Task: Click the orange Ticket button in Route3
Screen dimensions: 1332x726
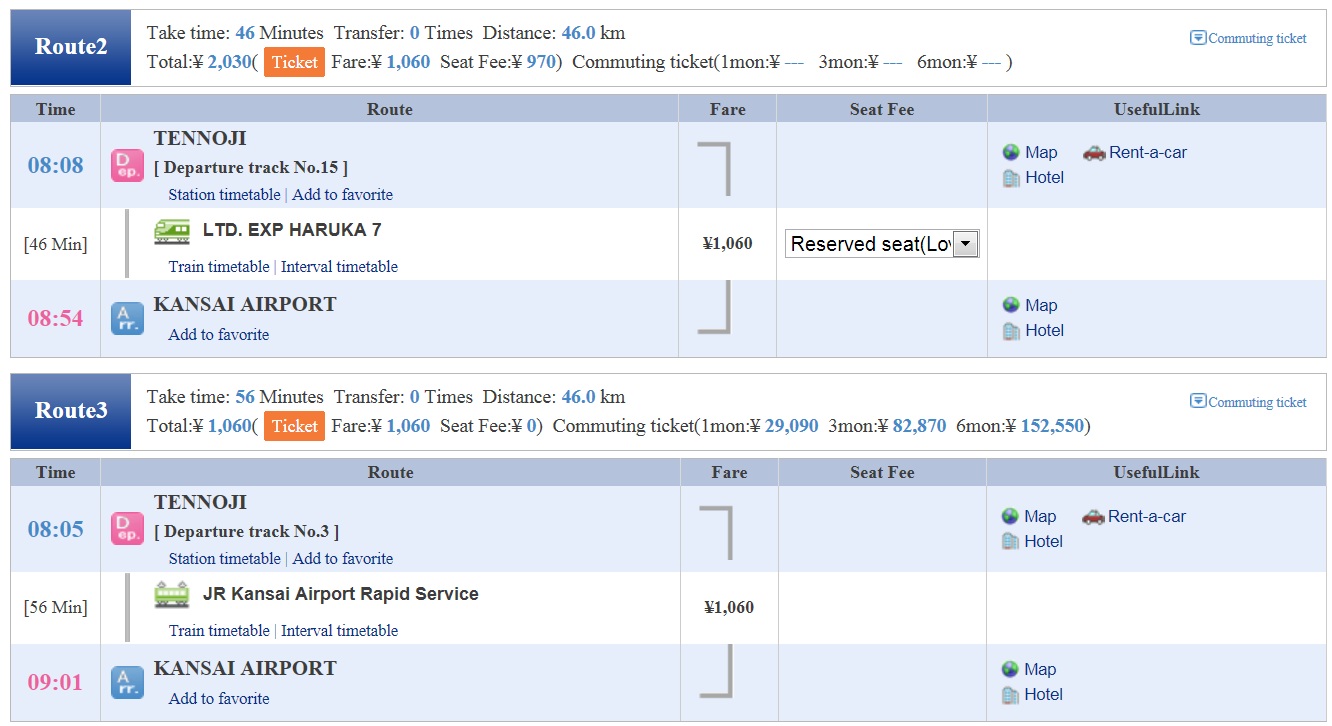Action: 294,426
